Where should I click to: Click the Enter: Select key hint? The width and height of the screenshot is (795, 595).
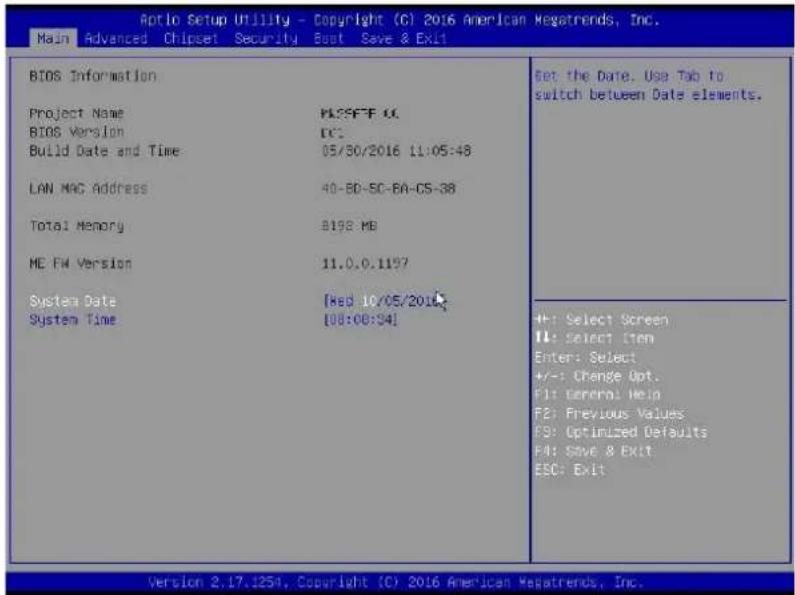pos(585,357)
